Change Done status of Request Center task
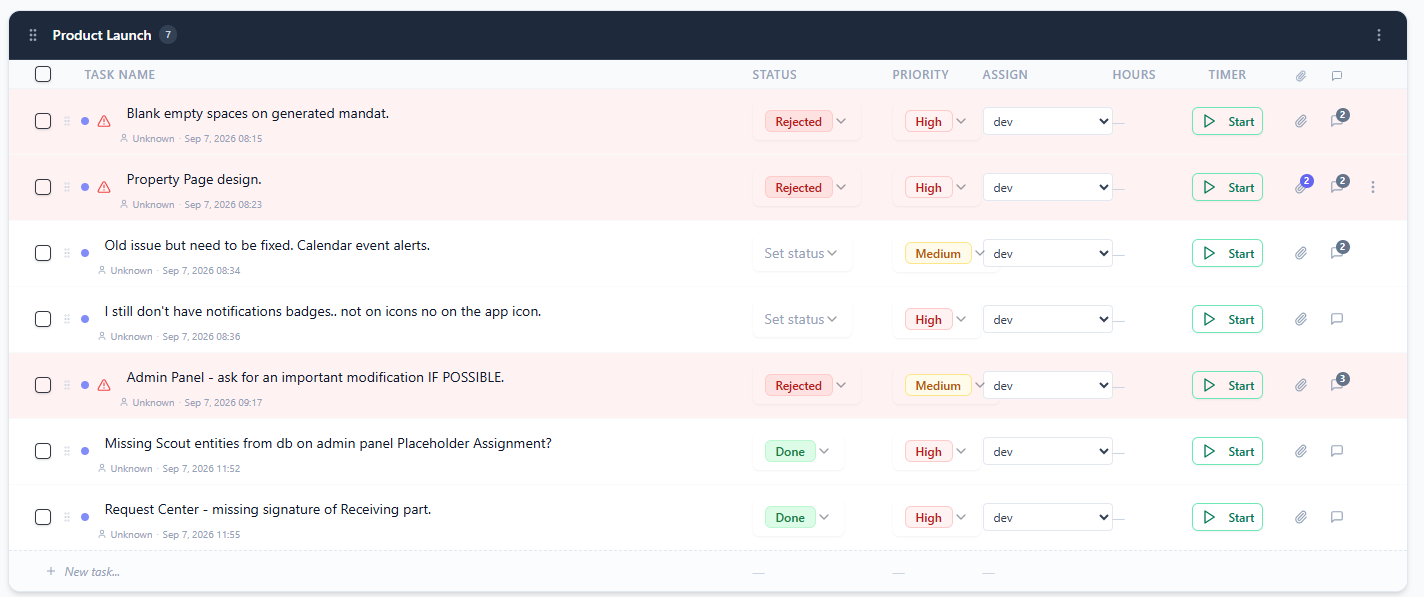This screenshot has width=1424, height=597. [x=798, y=517]
